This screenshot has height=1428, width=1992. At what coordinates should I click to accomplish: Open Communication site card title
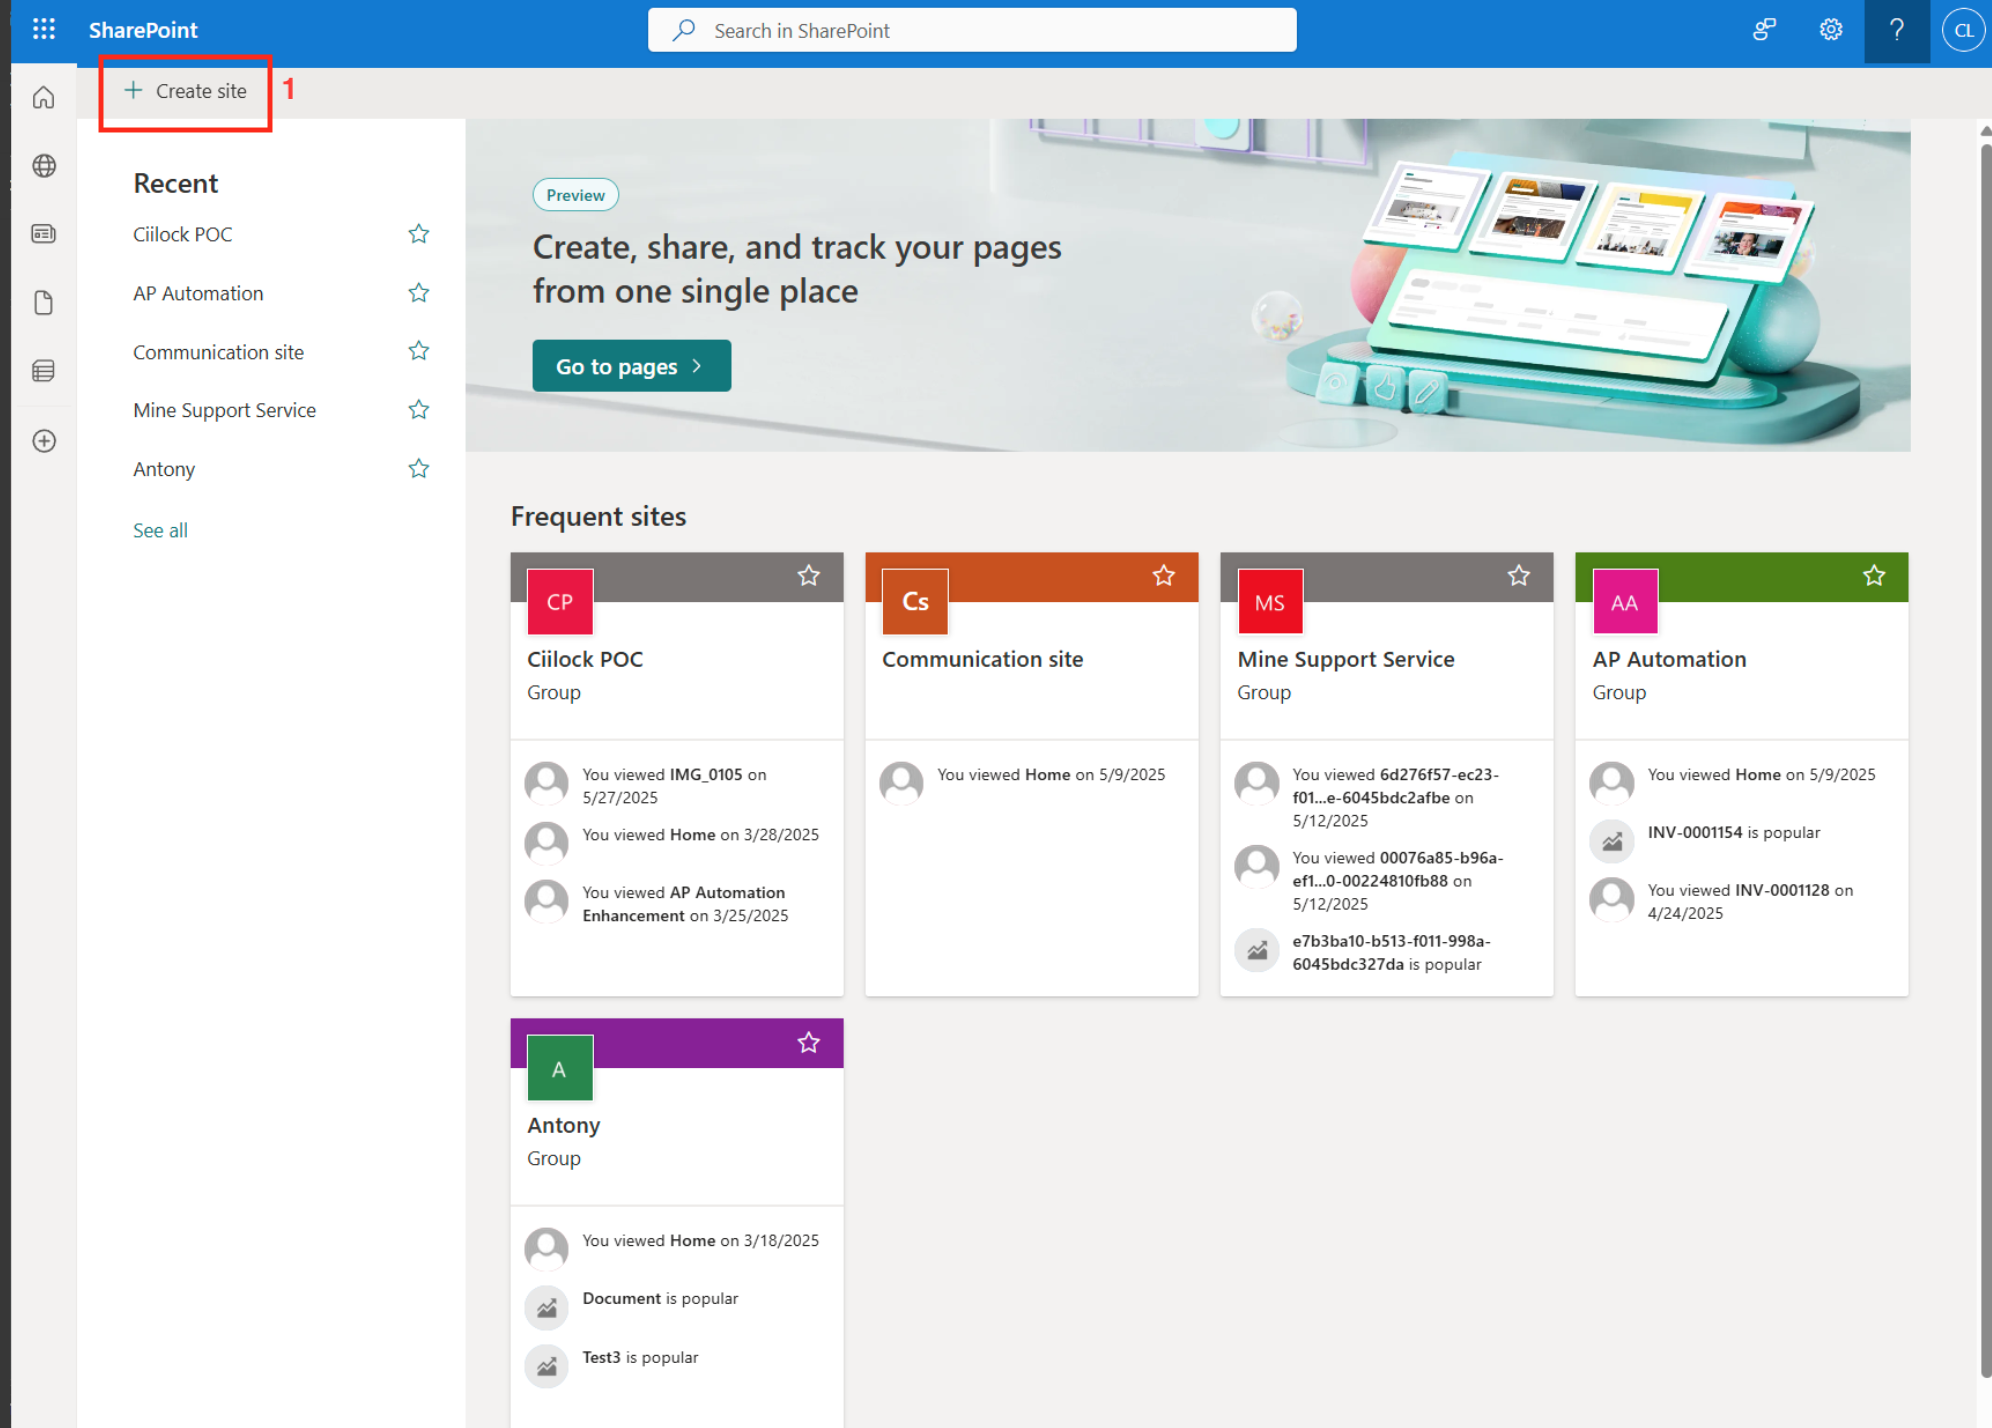click(983, 659)
